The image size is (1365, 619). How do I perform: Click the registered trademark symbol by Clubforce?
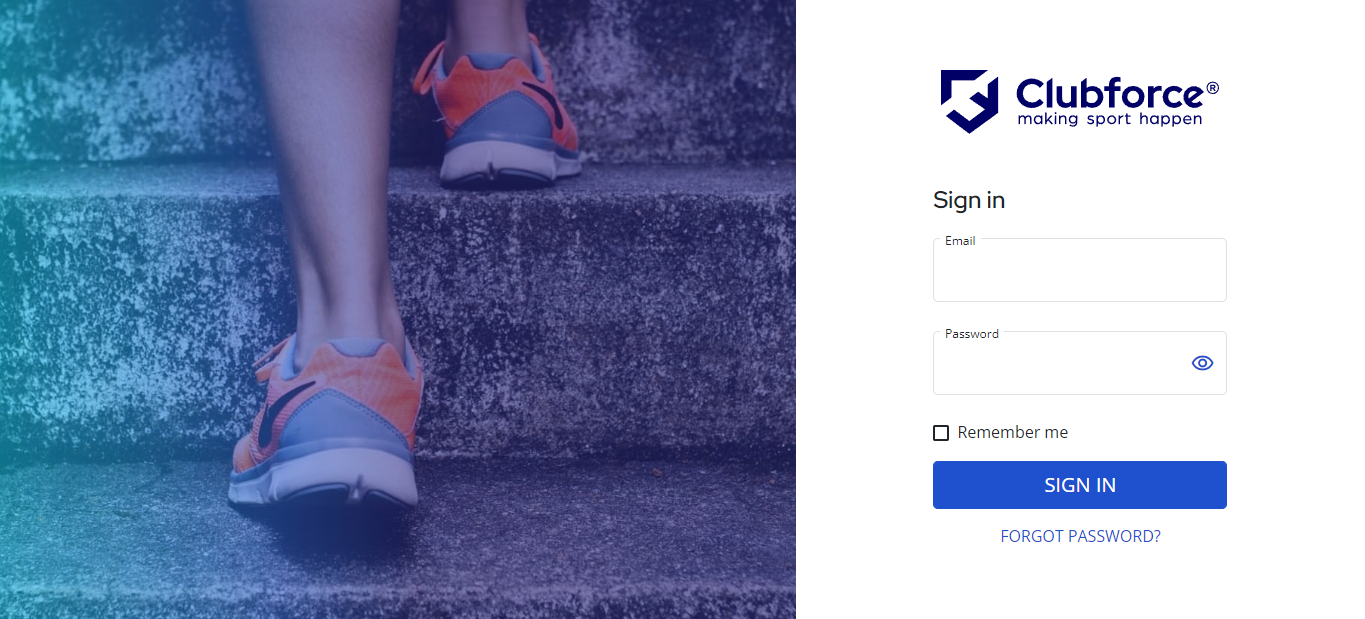point(1212,88)
